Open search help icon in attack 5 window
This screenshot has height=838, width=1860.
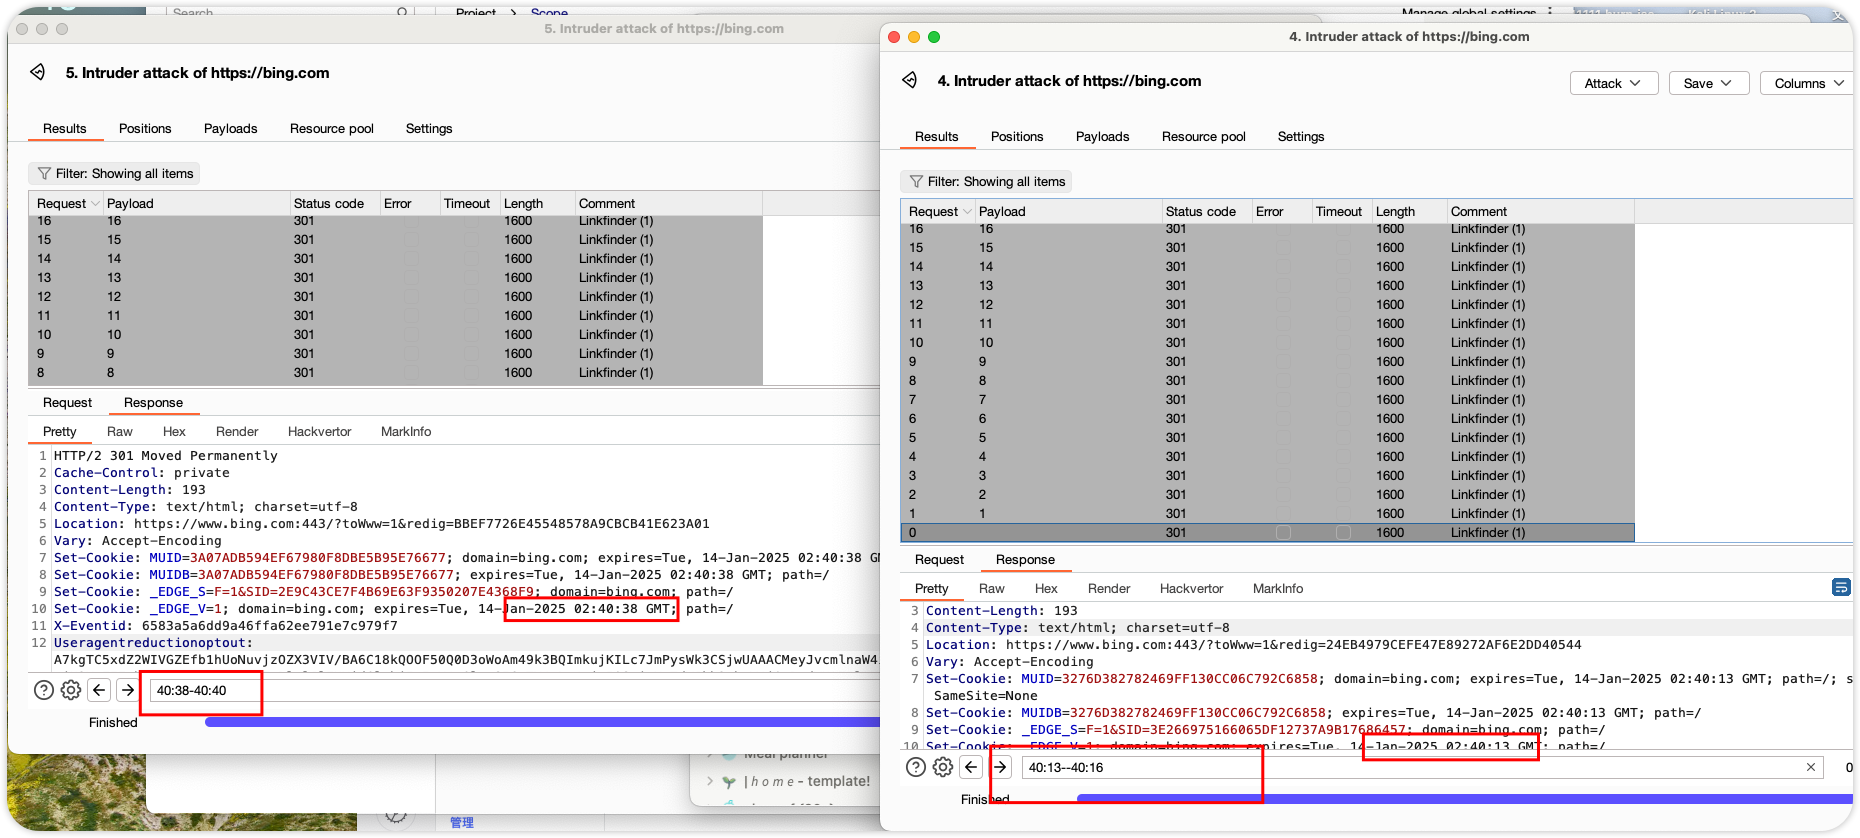[x=44, y=690]
